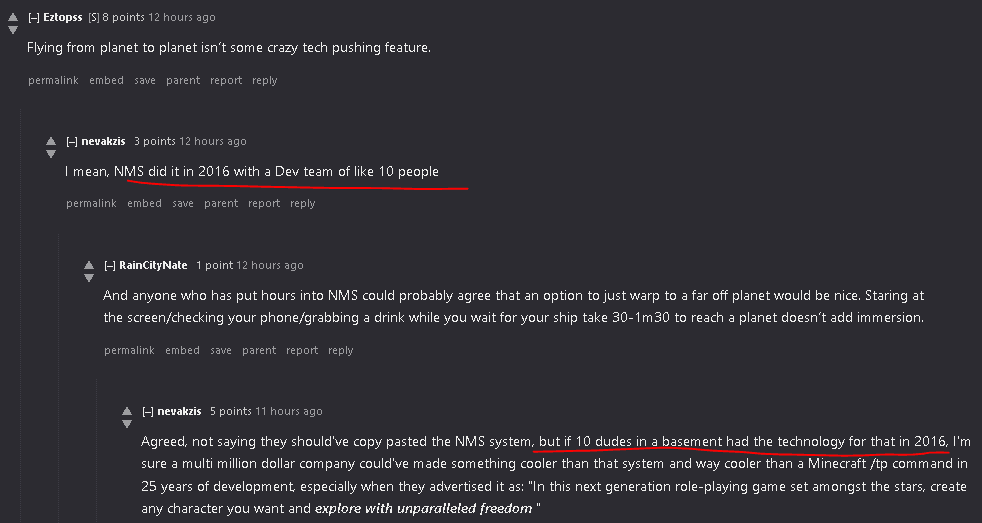
Task: Save RainCityNate's comment
Action: pos(221,351)
